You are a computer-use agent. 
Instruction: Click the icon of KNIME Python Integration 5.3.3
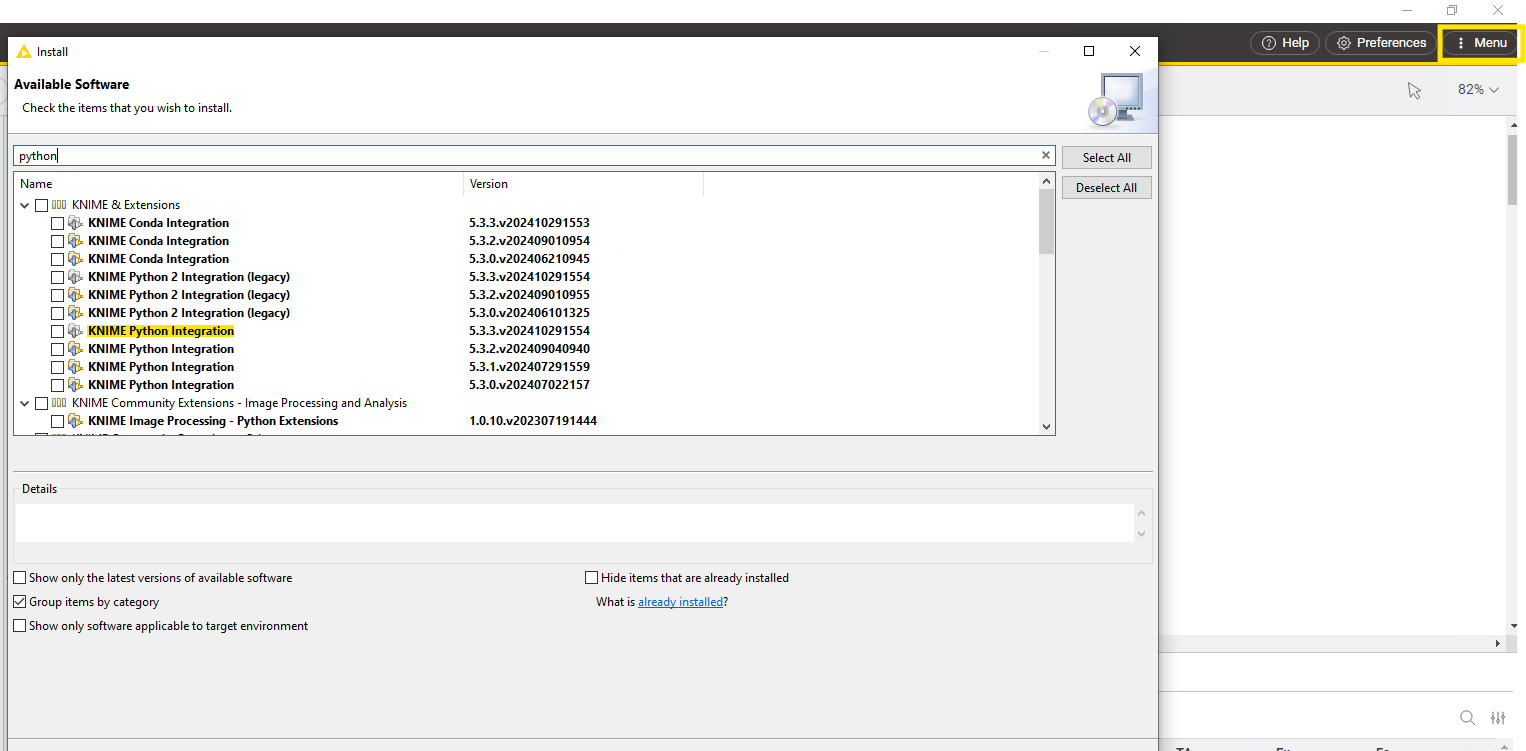(x=75, y=331)
